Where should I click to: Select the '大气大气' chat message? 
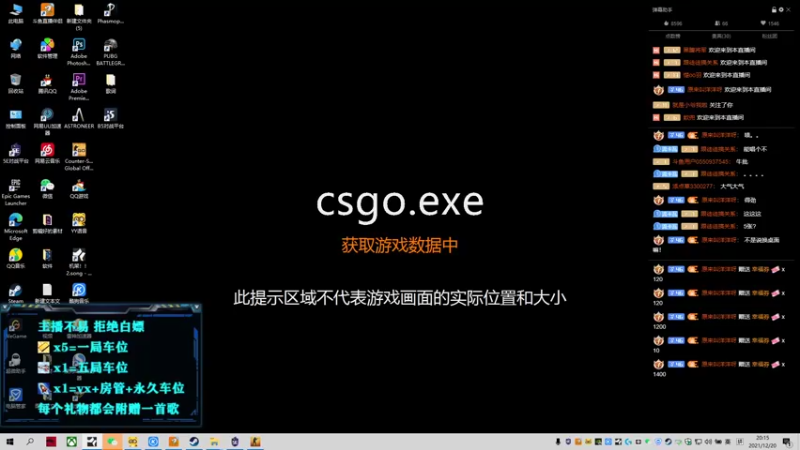732,187
